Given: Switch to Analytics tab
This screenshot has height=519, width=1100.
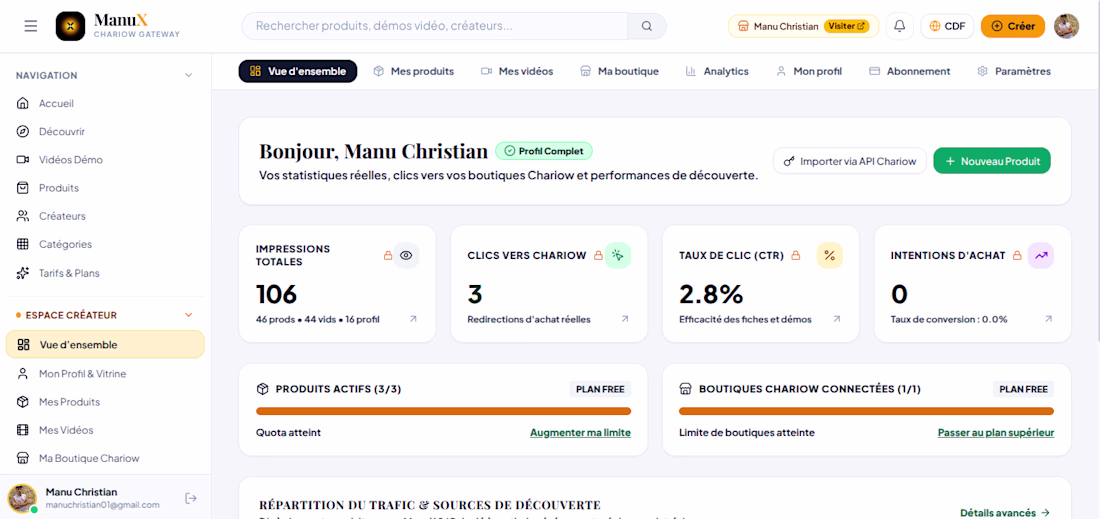Looking at the screenshot, I should tap(717, 71).
